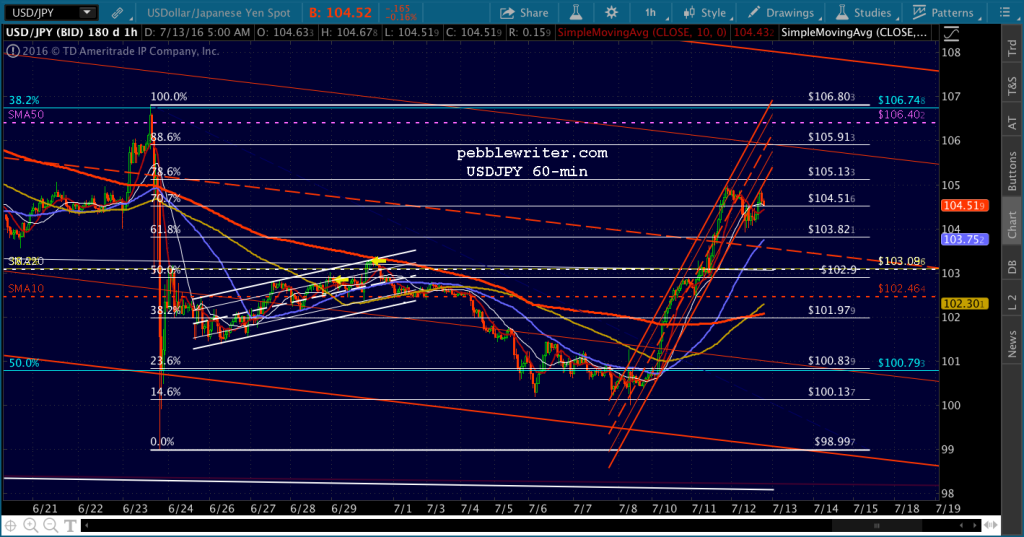The image size is (1024, 537).
Task: Click the B: 104.52 bid price
Action: pos(340,12)
